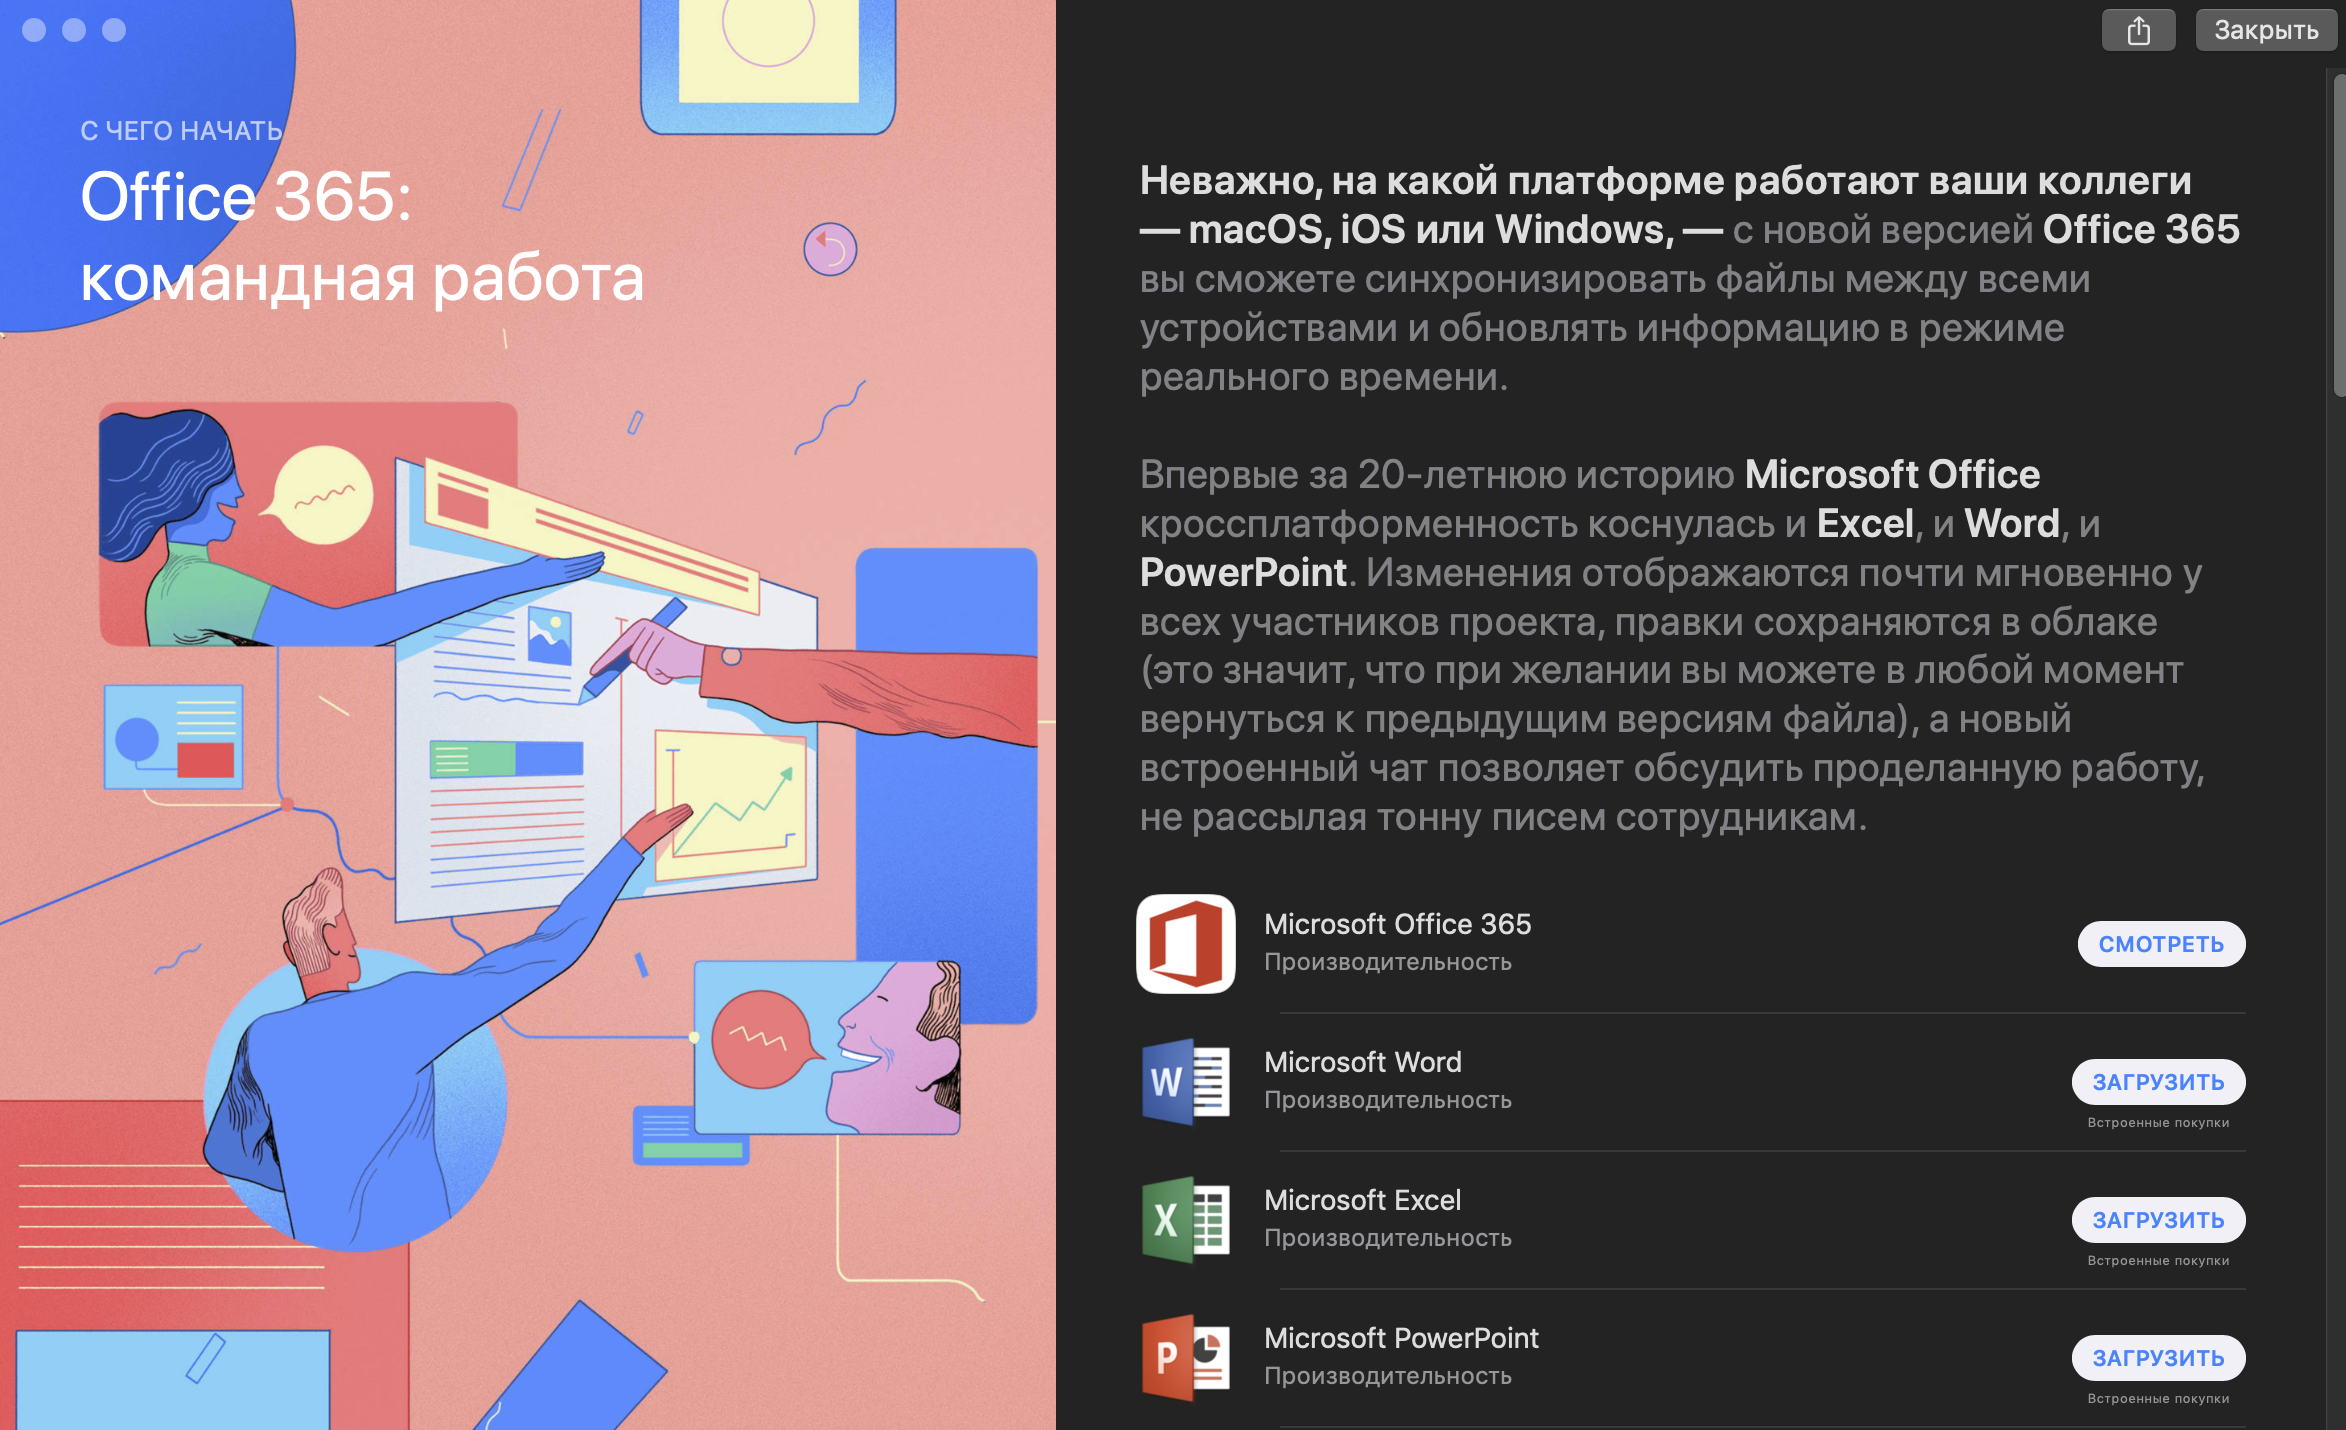Open the Microsoft Office 365 title link
Viewport: 2346px width, 1430px height.
click(1397, 924)
